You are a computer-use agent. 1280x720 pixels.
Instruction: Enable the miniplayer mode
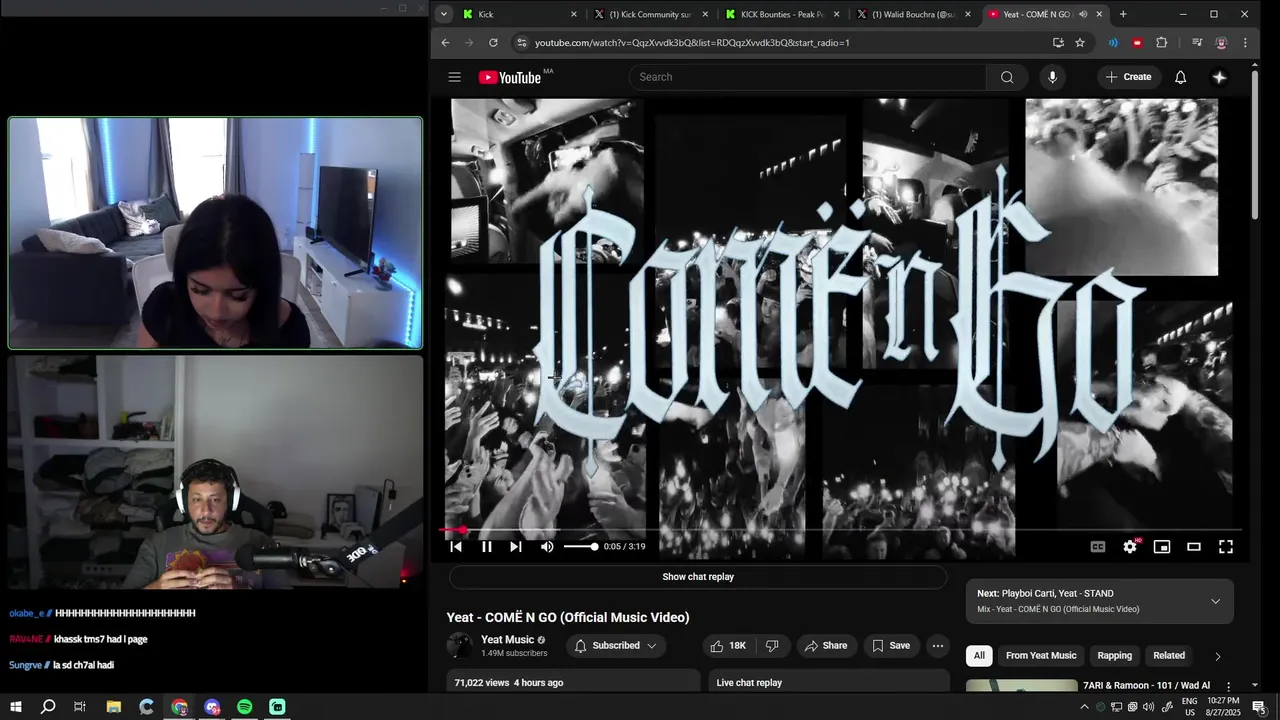(1162, 546)
